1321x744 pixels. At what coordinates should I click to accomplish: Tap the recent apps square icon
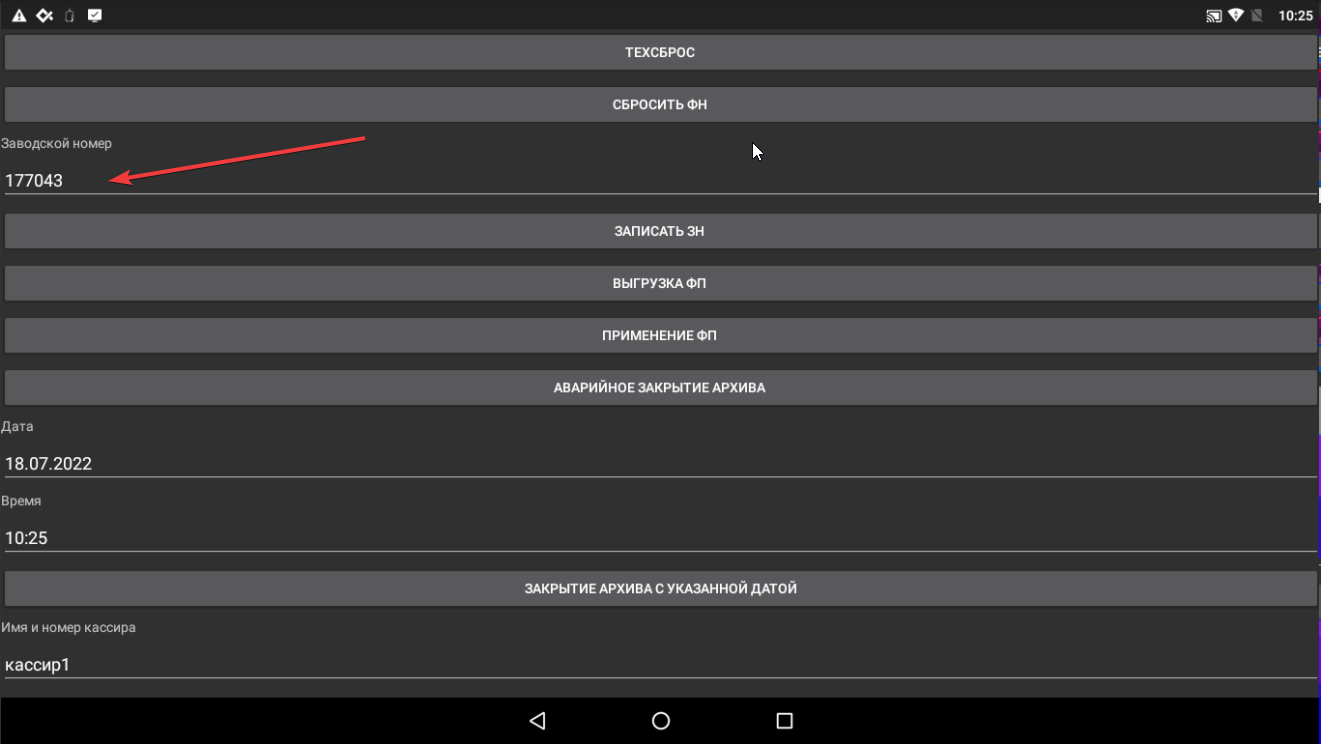784,720
